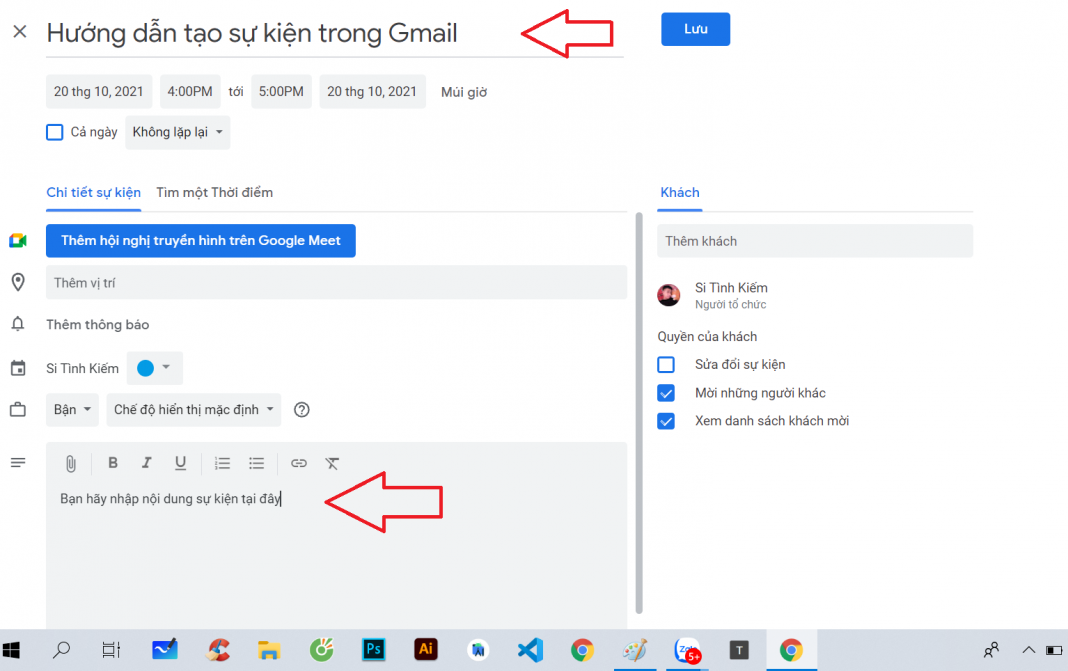Image resolution: width=1068 pixels, height=671 pixels.
Task: Add Google Meet video conferencing
Action: tap(200, 241)
